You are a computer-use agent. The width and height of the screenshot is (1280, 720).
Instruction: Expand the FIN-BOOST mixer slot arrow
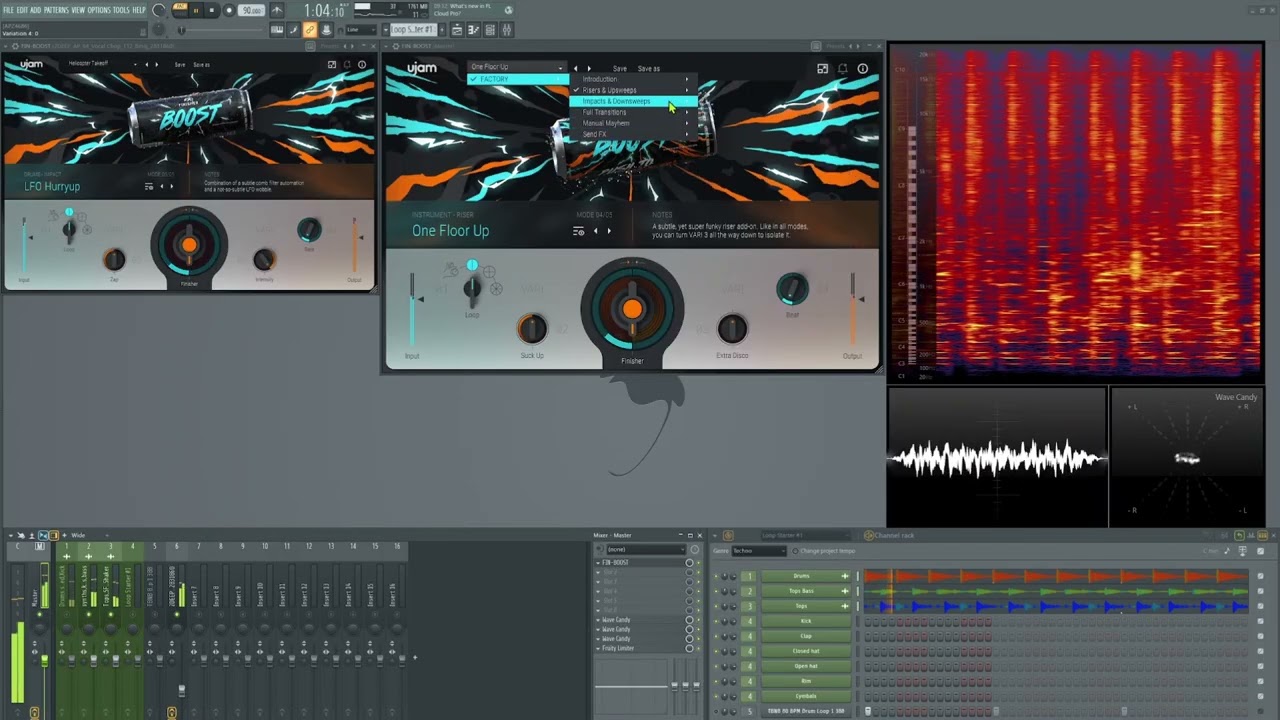pyautogui.click(x=598, y=563)
